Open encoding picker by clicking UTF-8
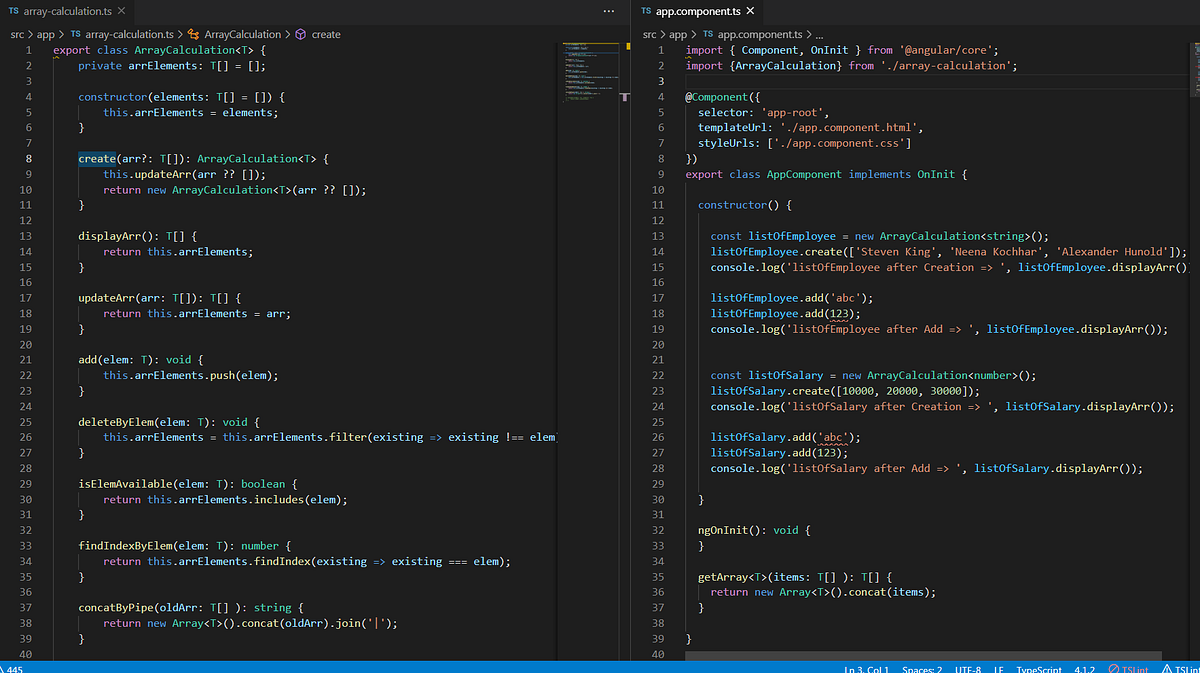 (x=968, y=668)
